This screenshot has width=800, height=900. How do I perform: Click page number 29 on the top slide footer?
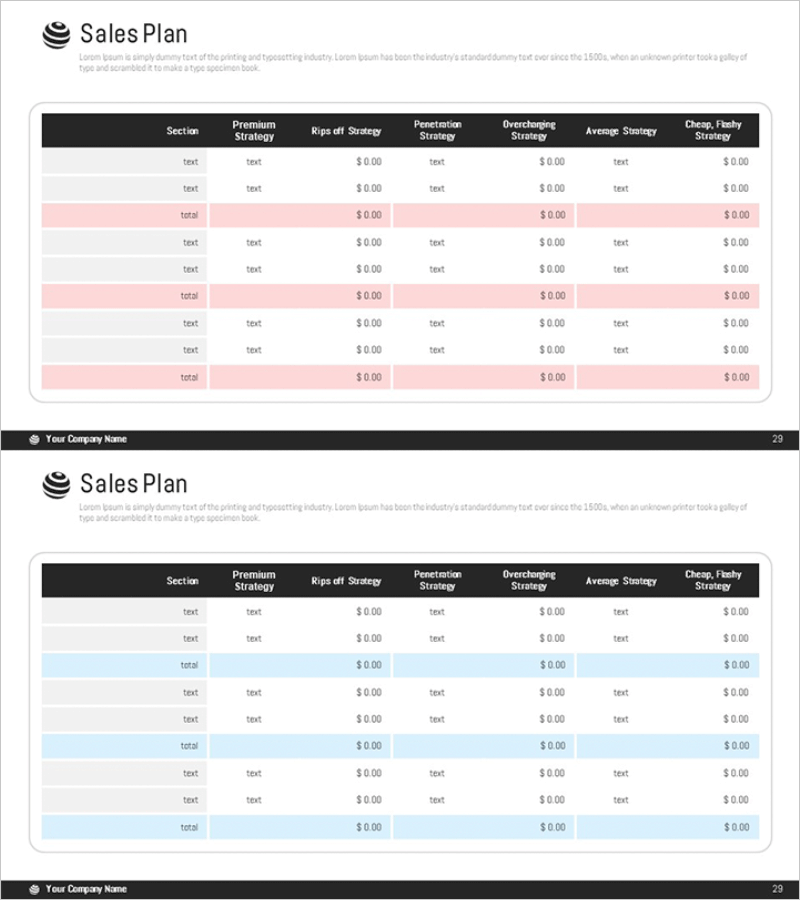point(777,439)
